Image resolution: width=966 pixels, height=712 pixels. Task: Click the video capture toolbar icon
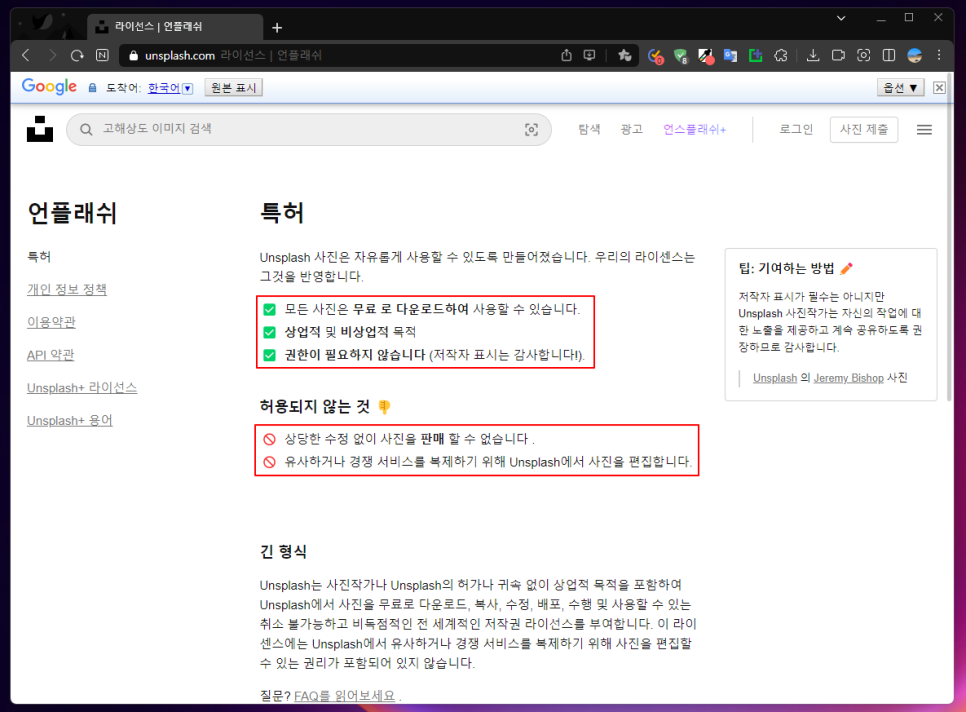(x=838, y=55)
